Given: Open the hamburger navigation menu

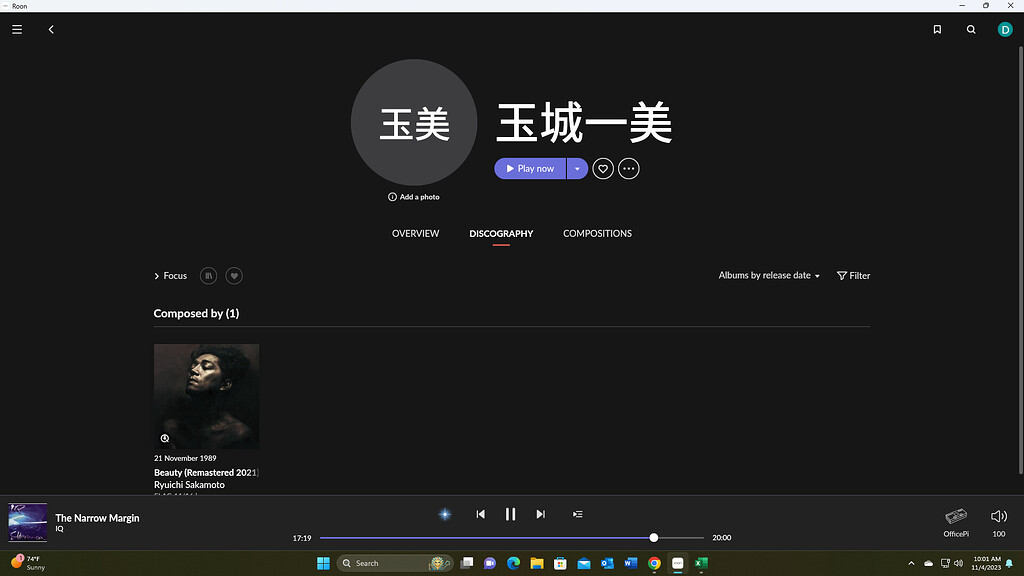Looking at the screenshot, I should click(16, 29).
